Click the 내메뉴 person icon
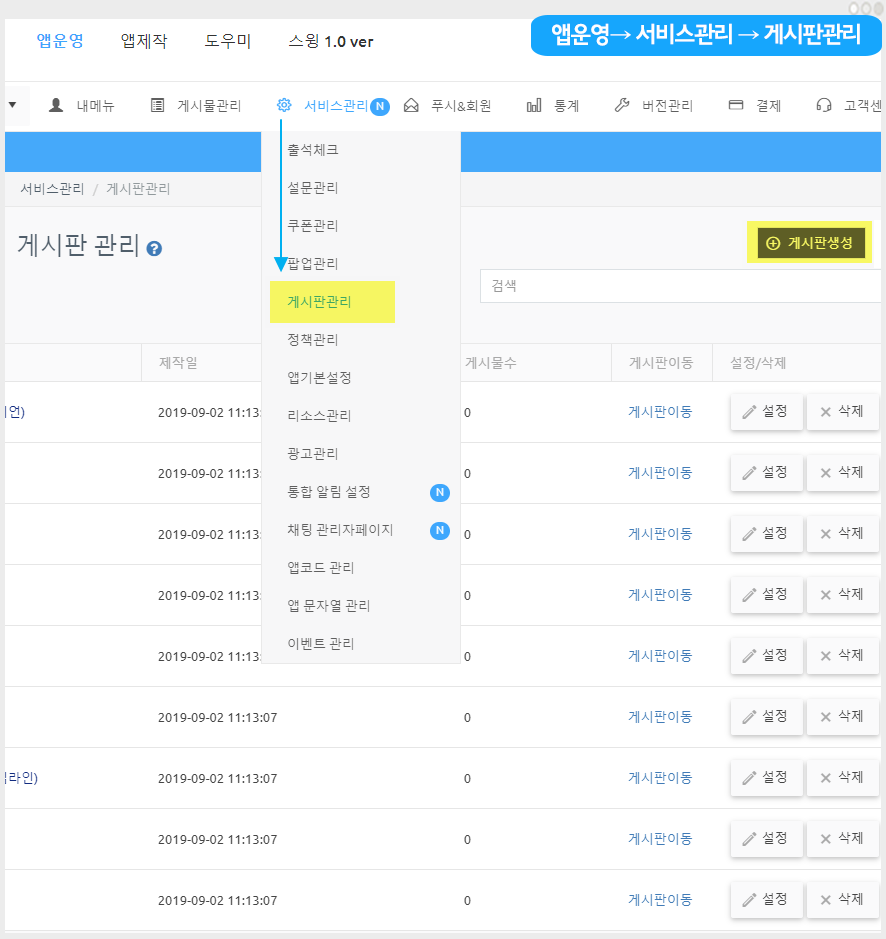The image size is (886, 939). click(x=56, y=105)
